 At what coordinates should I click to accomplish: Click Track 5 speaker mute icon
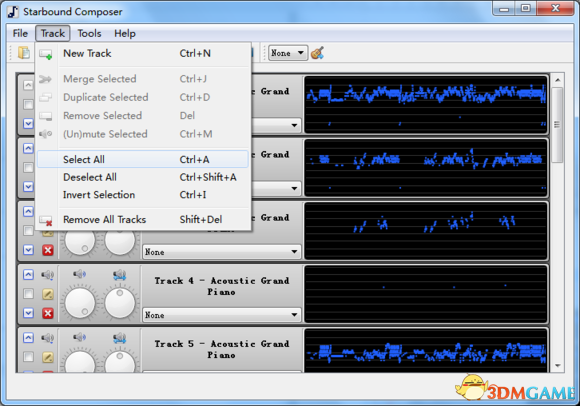click(x=48, y=338)
